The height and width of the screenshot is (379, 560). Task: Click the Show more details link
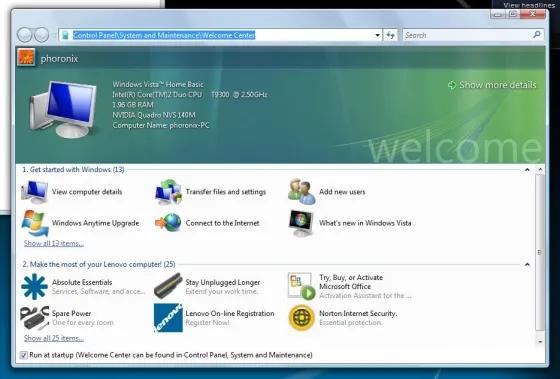pos(498,85)
